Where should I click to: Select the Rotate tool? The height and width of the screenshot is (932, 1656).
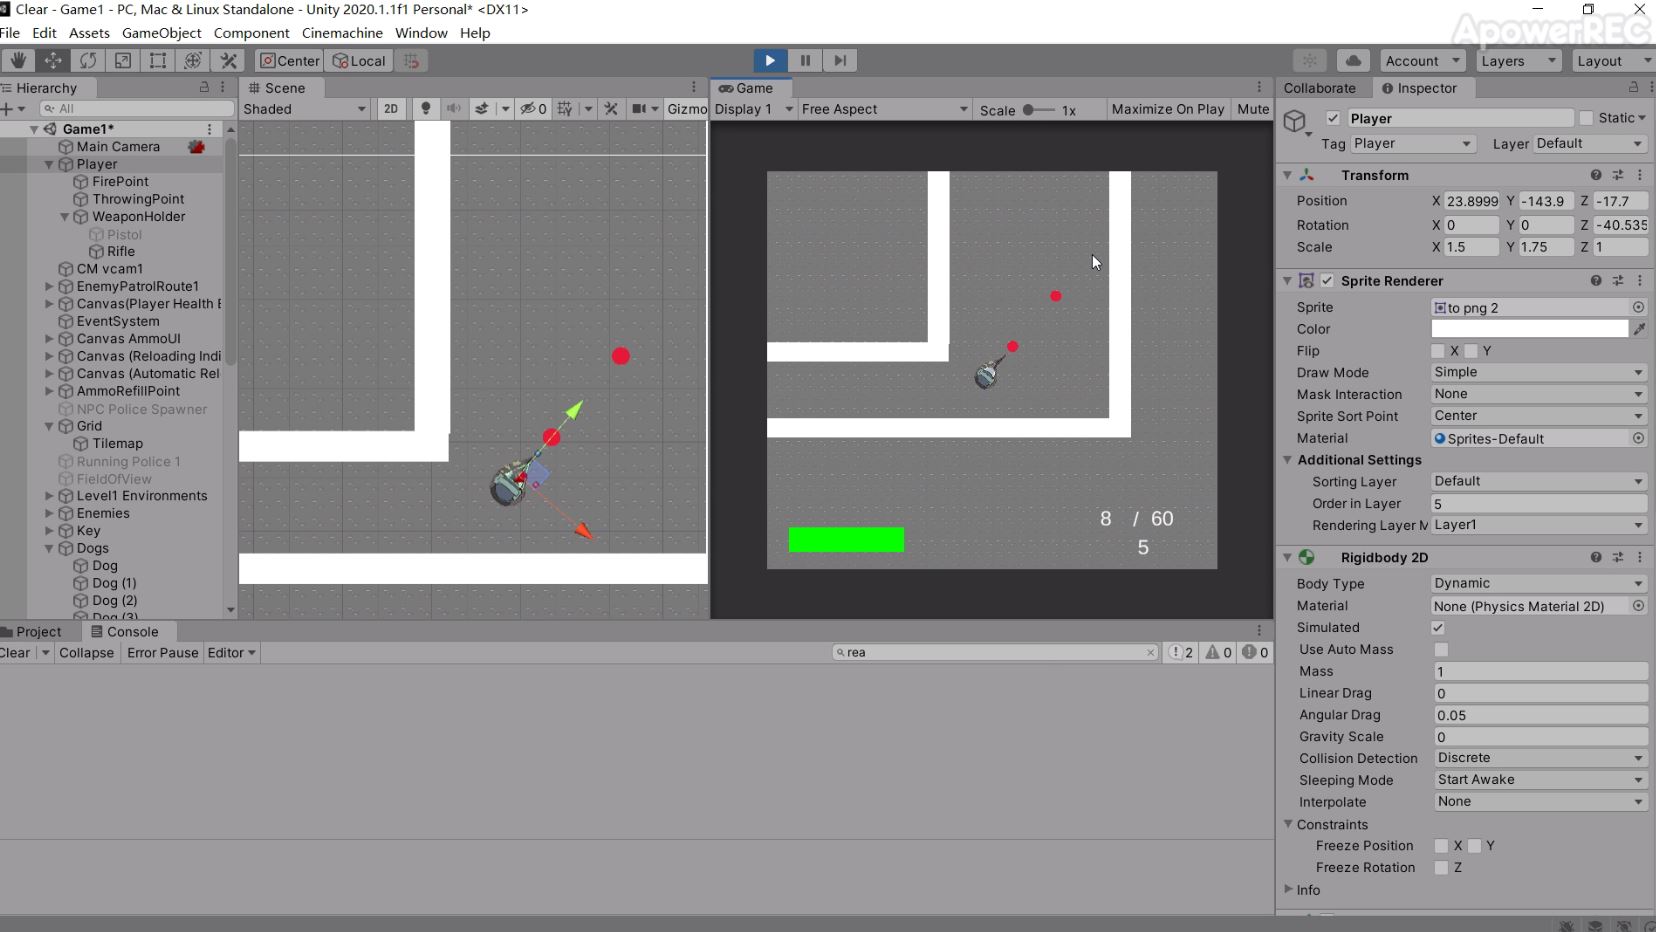tap(88, 60)
